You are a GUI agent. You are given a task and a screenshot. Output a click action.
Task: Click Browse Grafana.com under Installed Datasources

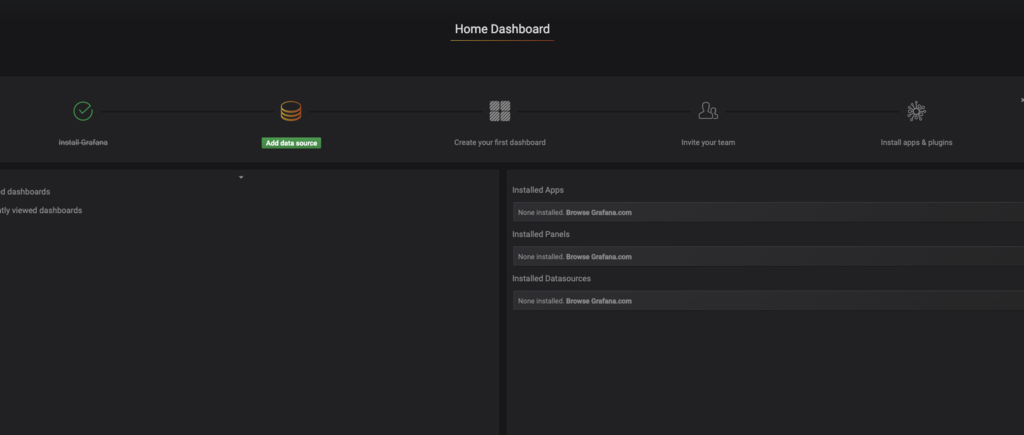599,301
